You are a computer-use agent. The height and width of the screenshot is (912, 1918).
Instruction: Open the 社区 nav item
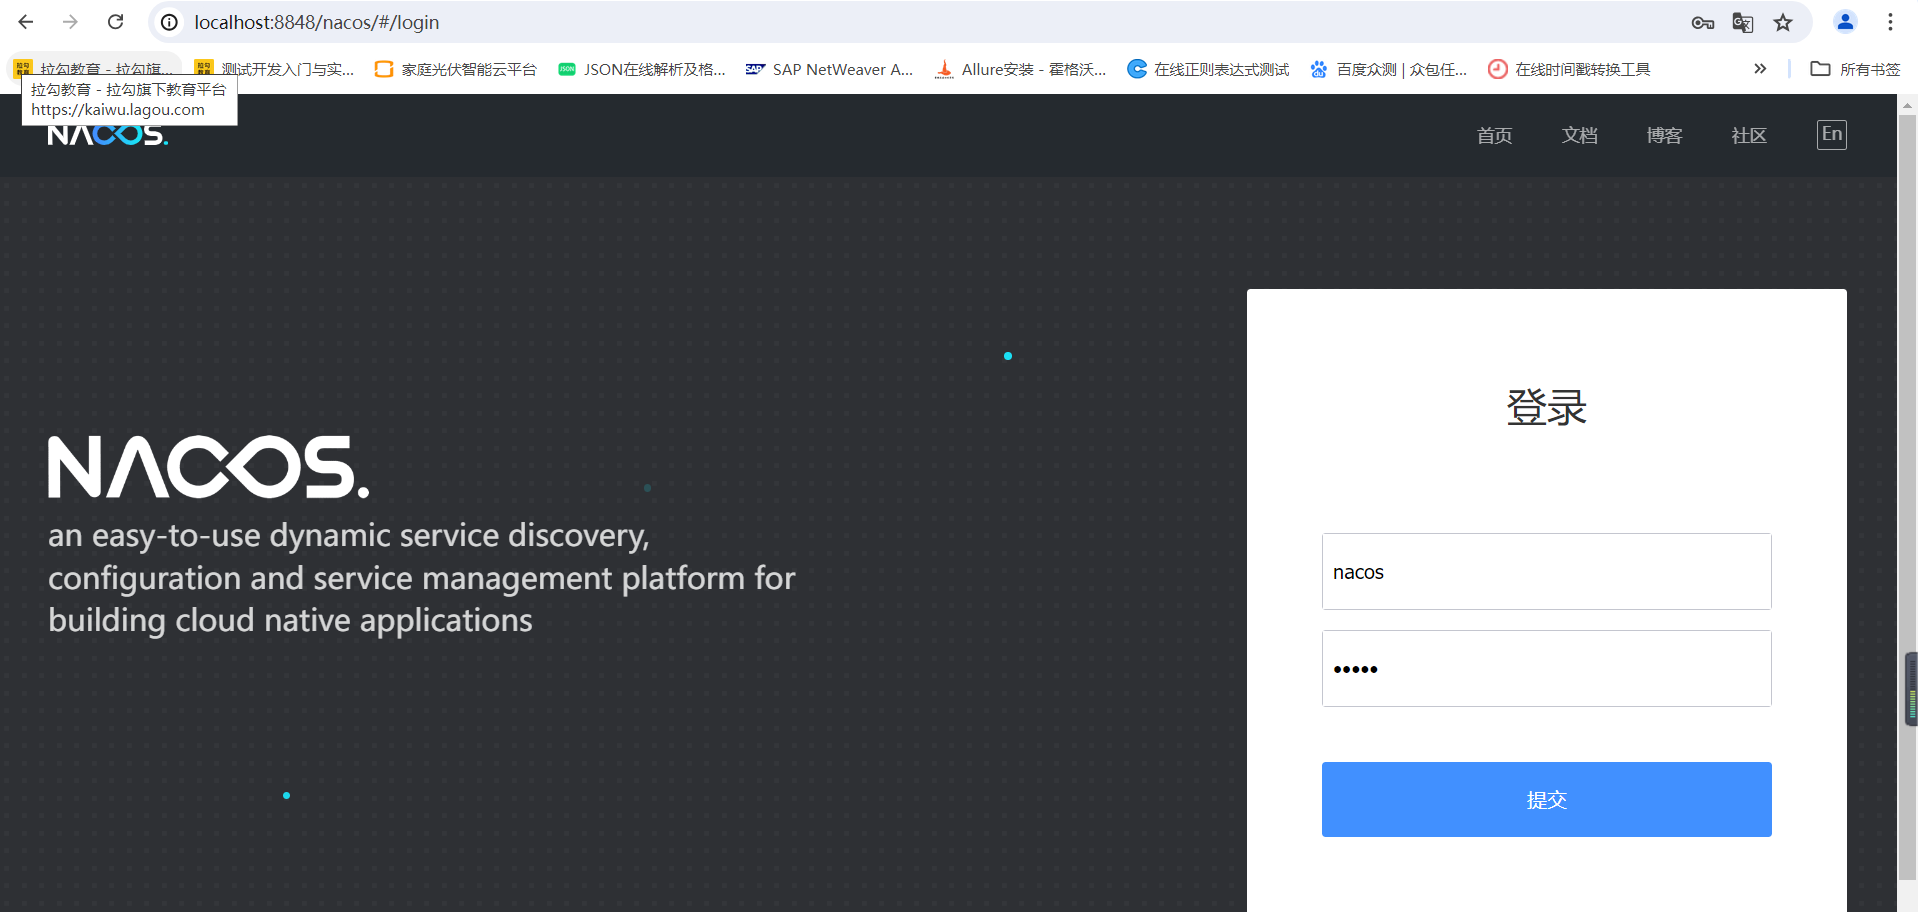point(1749,135)
